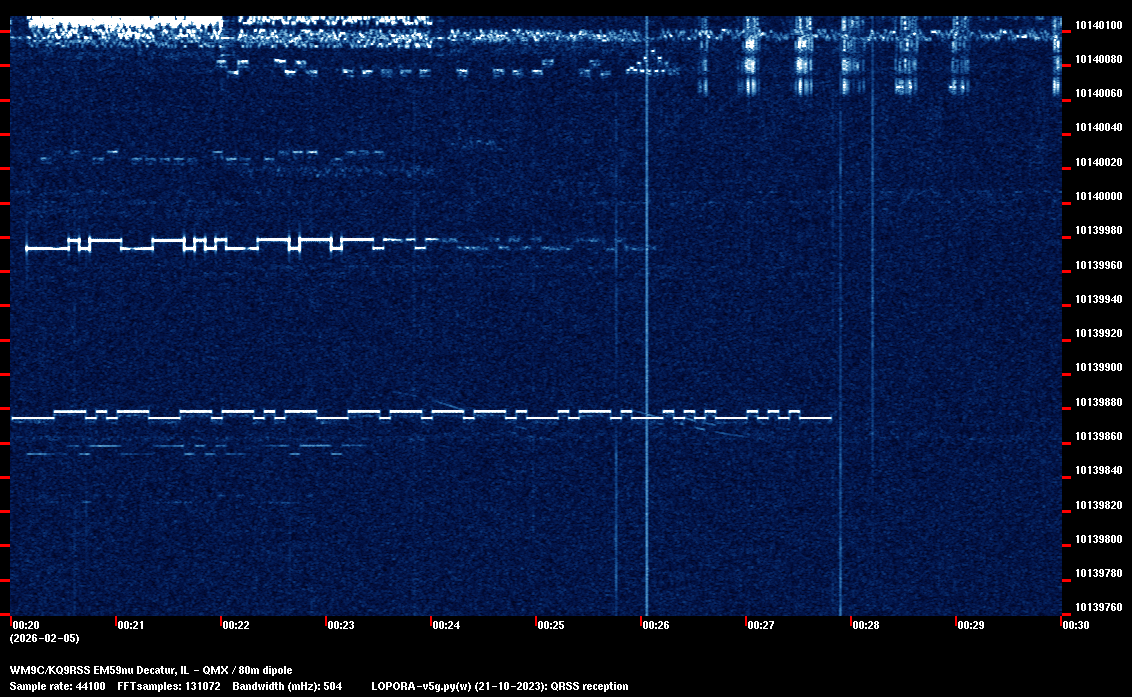
Task: Click the WM9C/KQ9RSS station caption
Action: pyautogui.click(x=151, y=669)
